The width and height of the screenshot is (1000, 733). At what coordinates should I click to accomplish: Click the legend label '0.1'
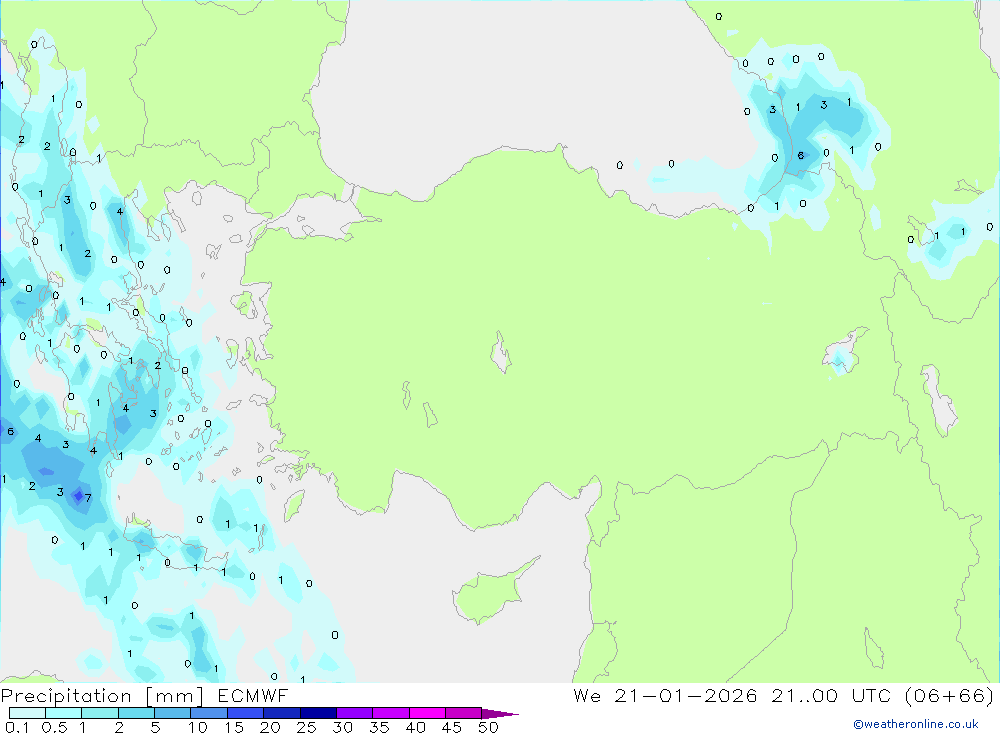pyautogui.click(x=17, y=727)
